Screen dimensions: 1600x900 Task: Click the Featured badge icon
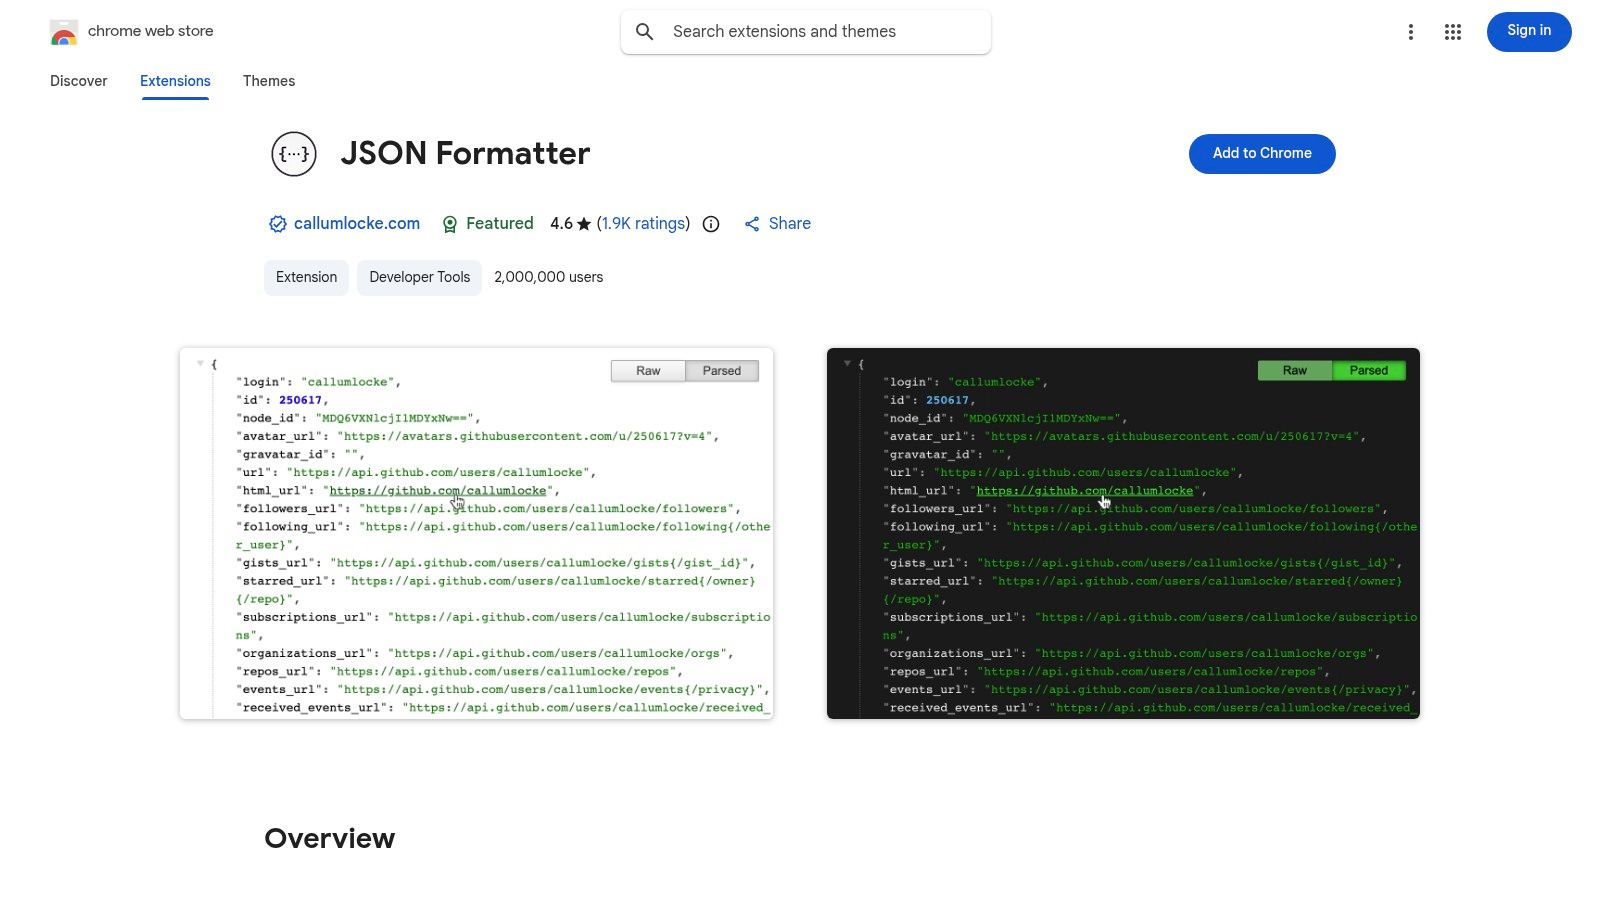pyautogui.click(x=450, y=223)
